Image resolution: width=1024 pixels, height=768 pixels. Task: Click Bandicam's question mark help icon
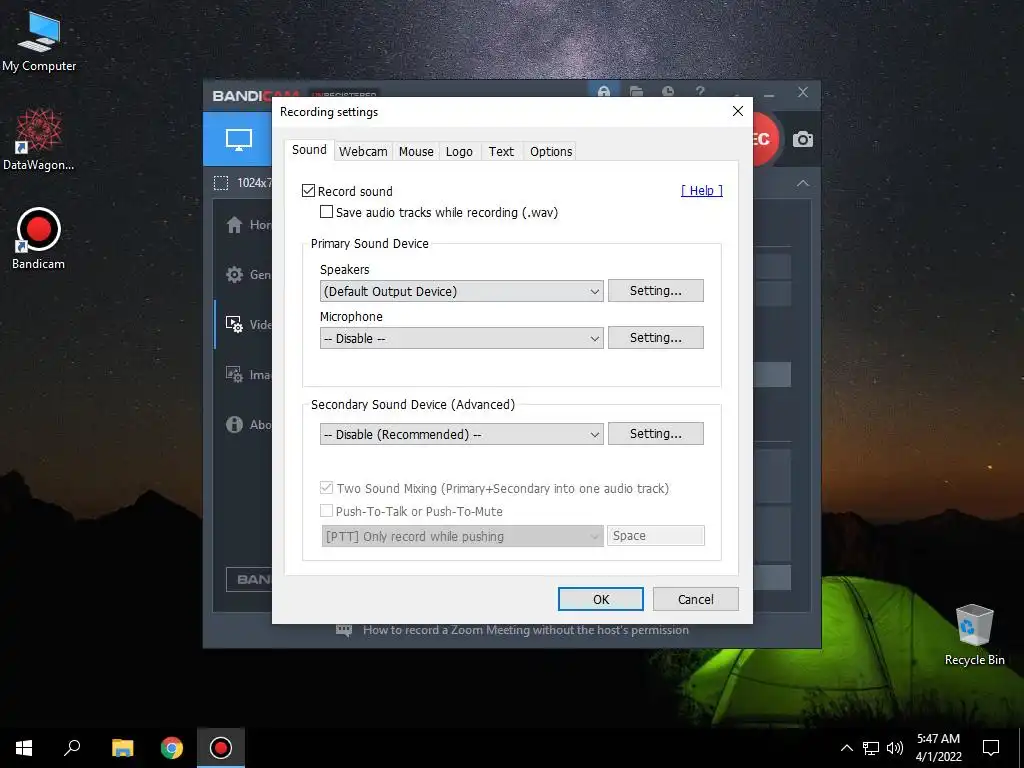700,91
